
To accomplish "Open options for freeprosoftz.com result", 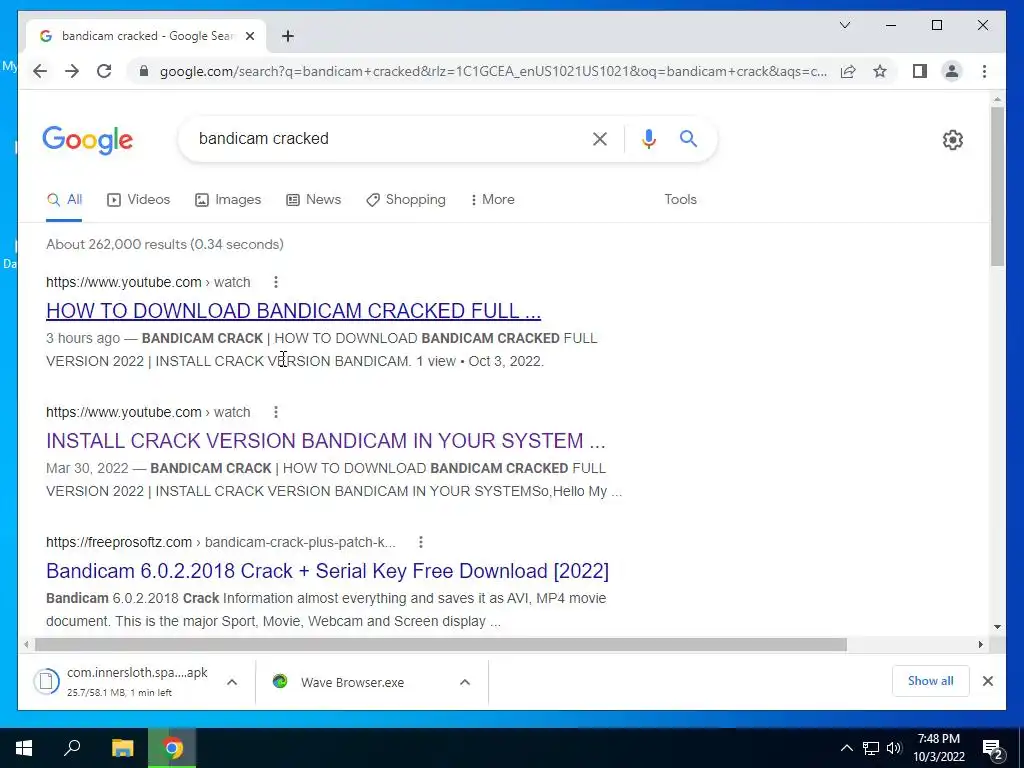I will coord(421,542).
